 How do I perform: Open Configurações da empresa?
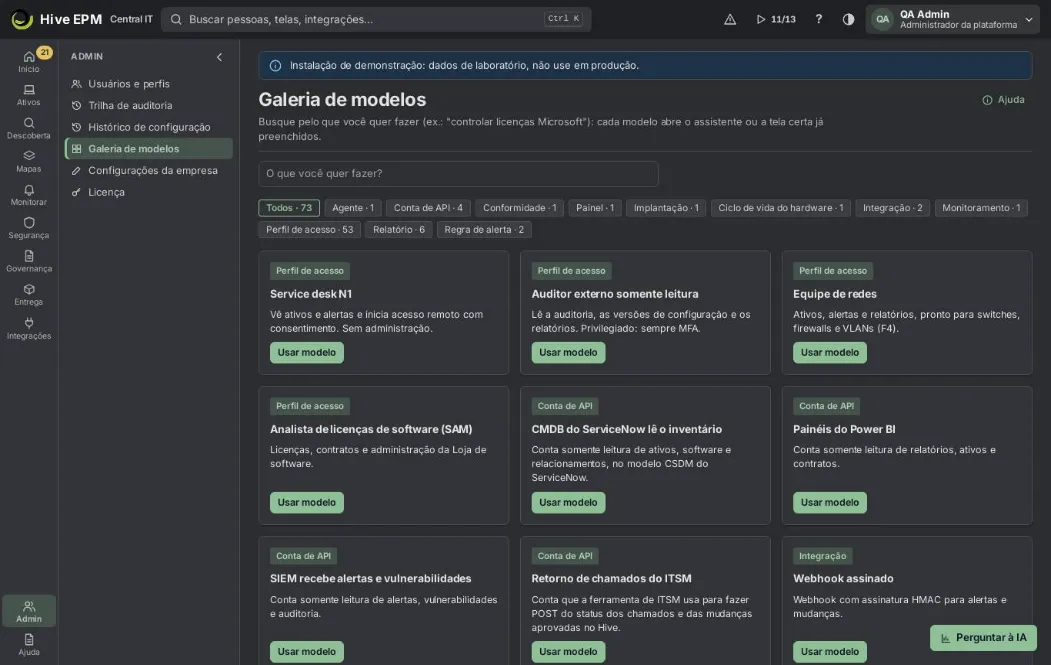pos(149,170)
